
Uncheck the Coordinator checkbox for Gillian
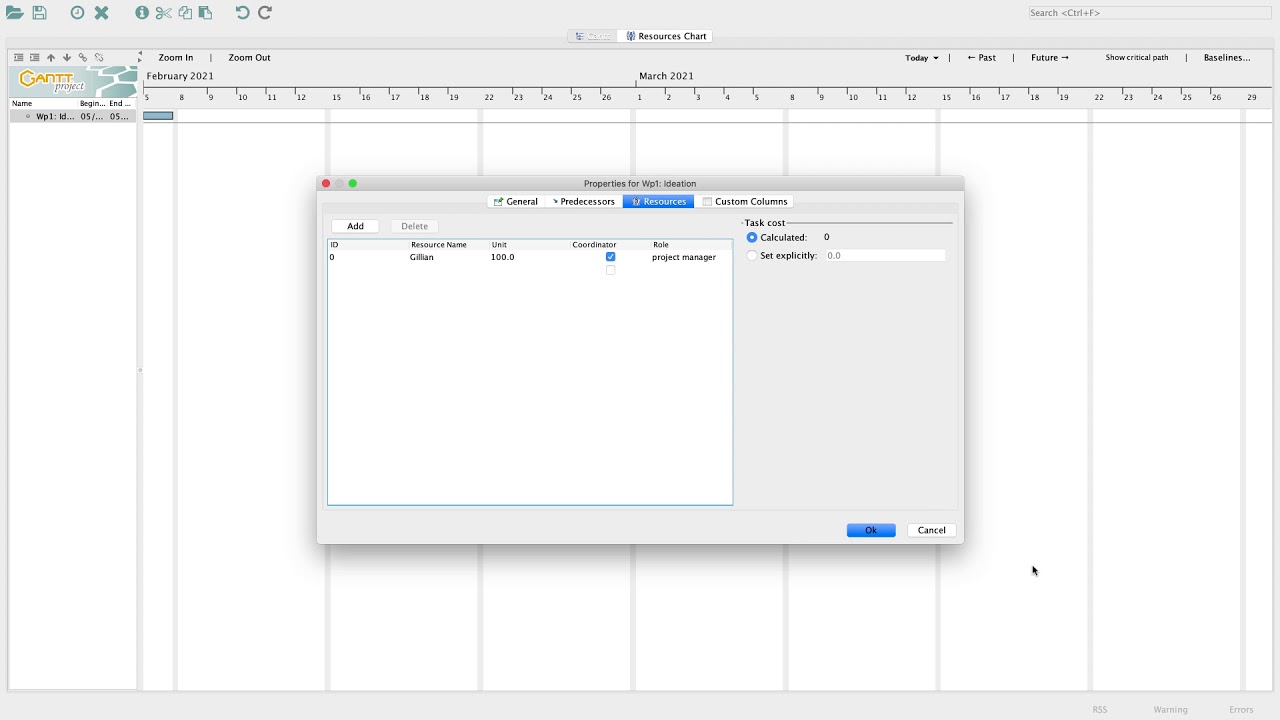click(x=610, y=257)
